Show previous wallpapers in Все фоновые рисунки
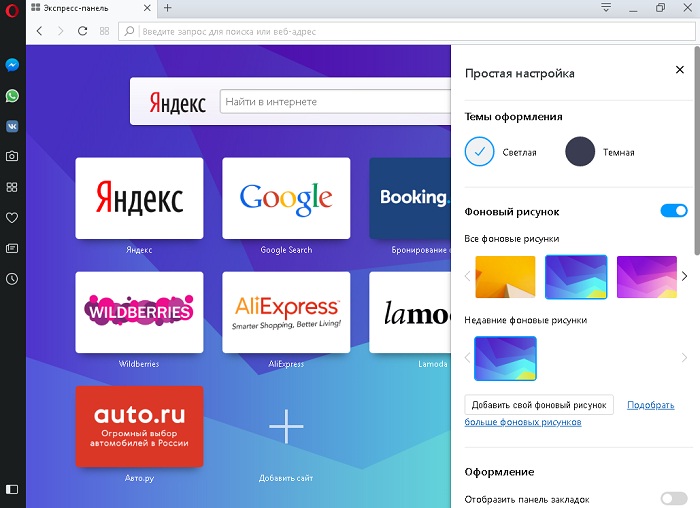This screenshot has width=700, height=508. [467, 276]
